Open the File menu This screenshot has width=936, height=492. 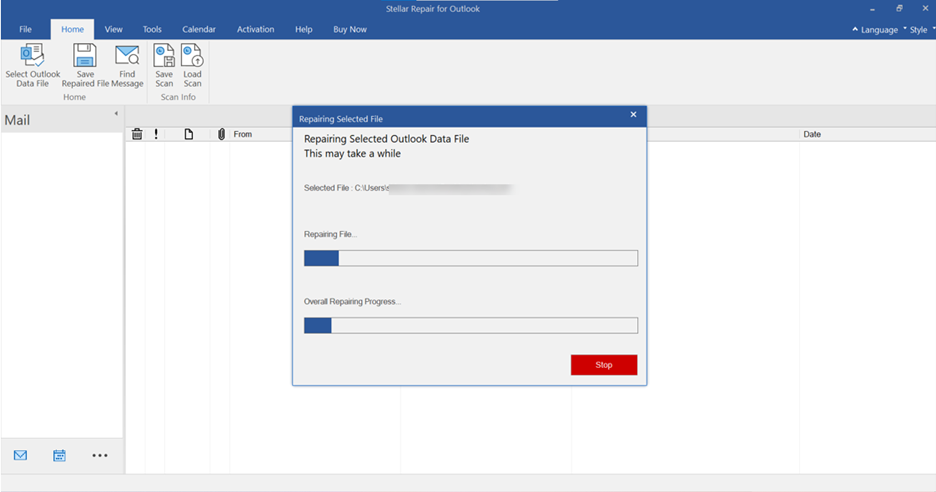point(25,29)
